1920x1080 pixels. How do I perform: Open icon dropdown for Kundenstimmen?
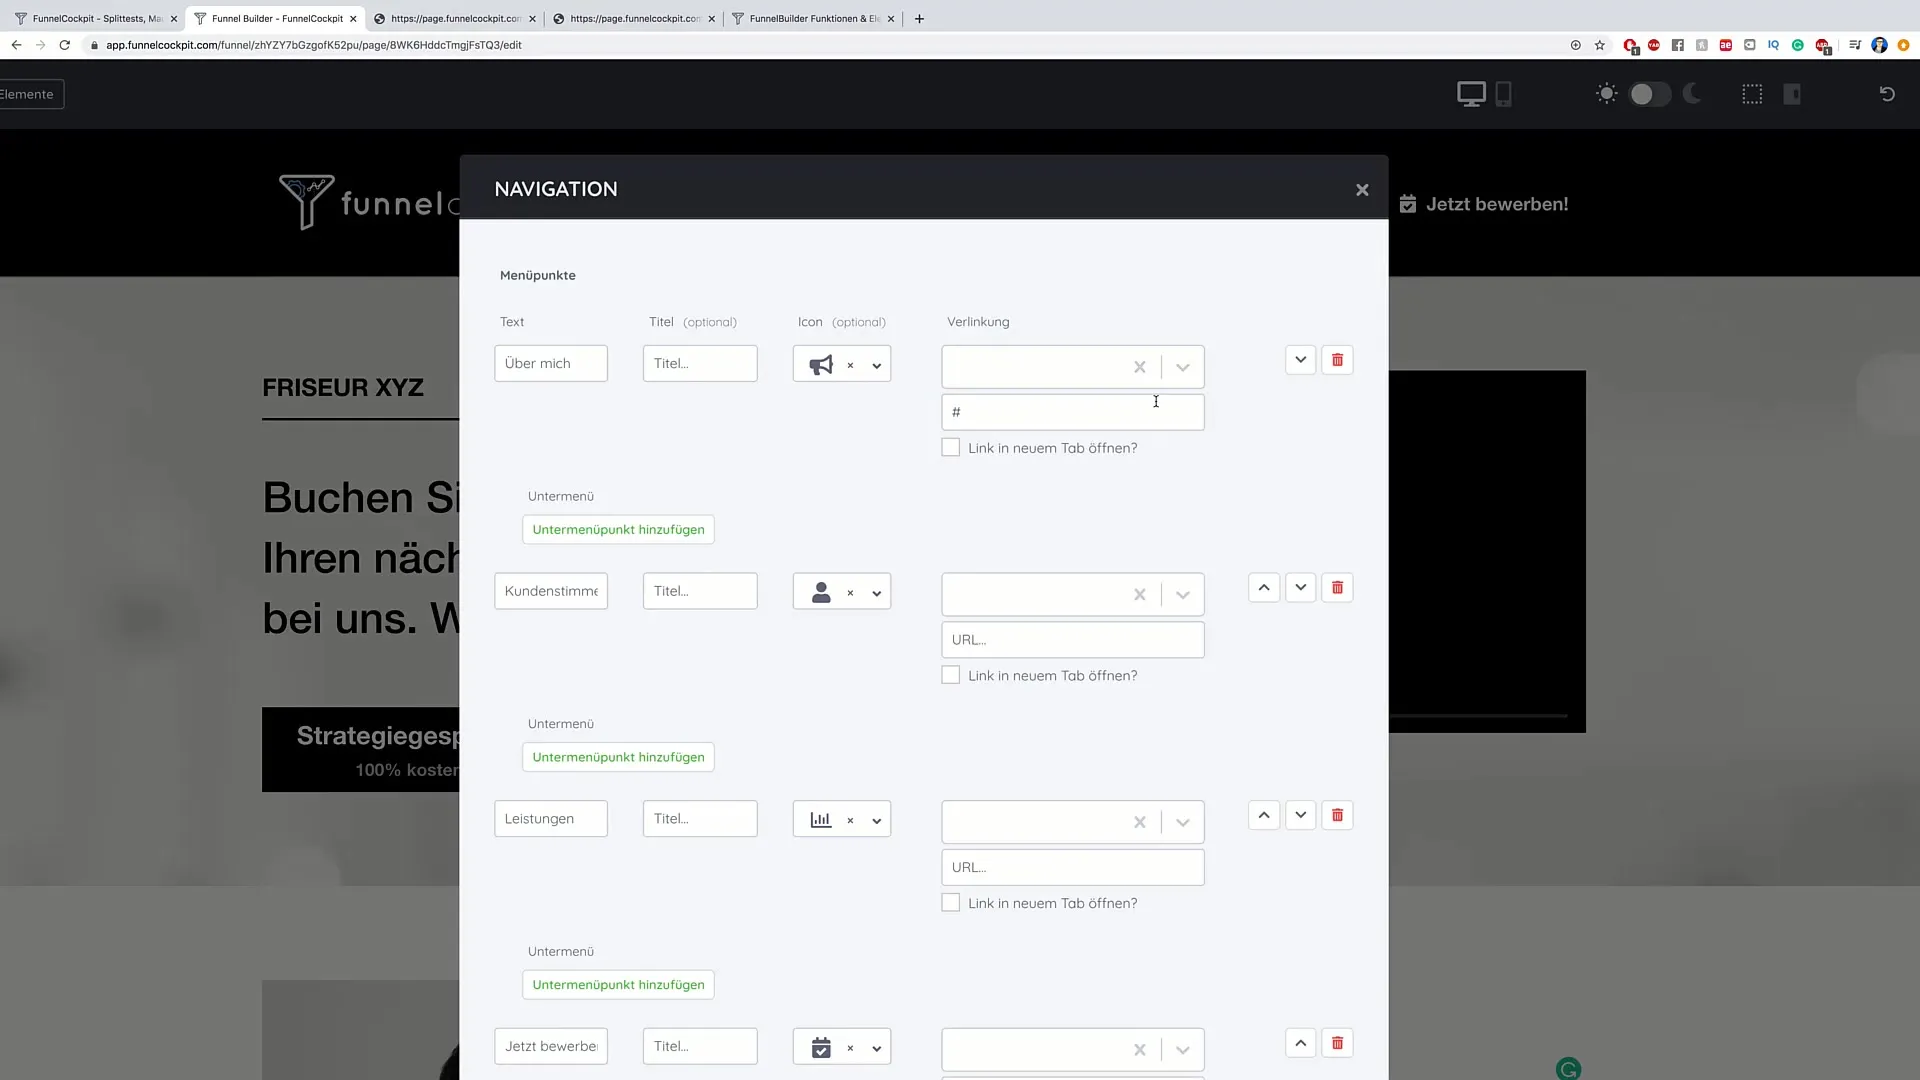877,593
